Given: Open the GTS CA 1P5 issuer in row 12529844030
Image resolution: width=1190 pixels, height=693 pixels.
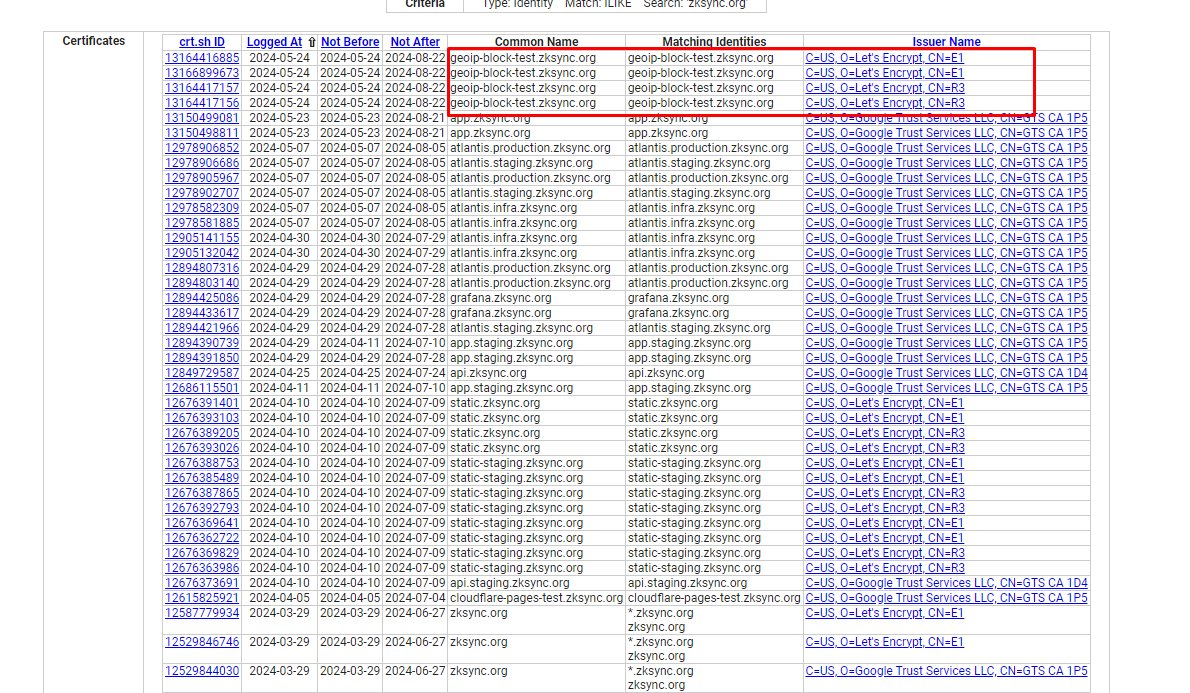Looking at the screenshot, I should 946,671.
